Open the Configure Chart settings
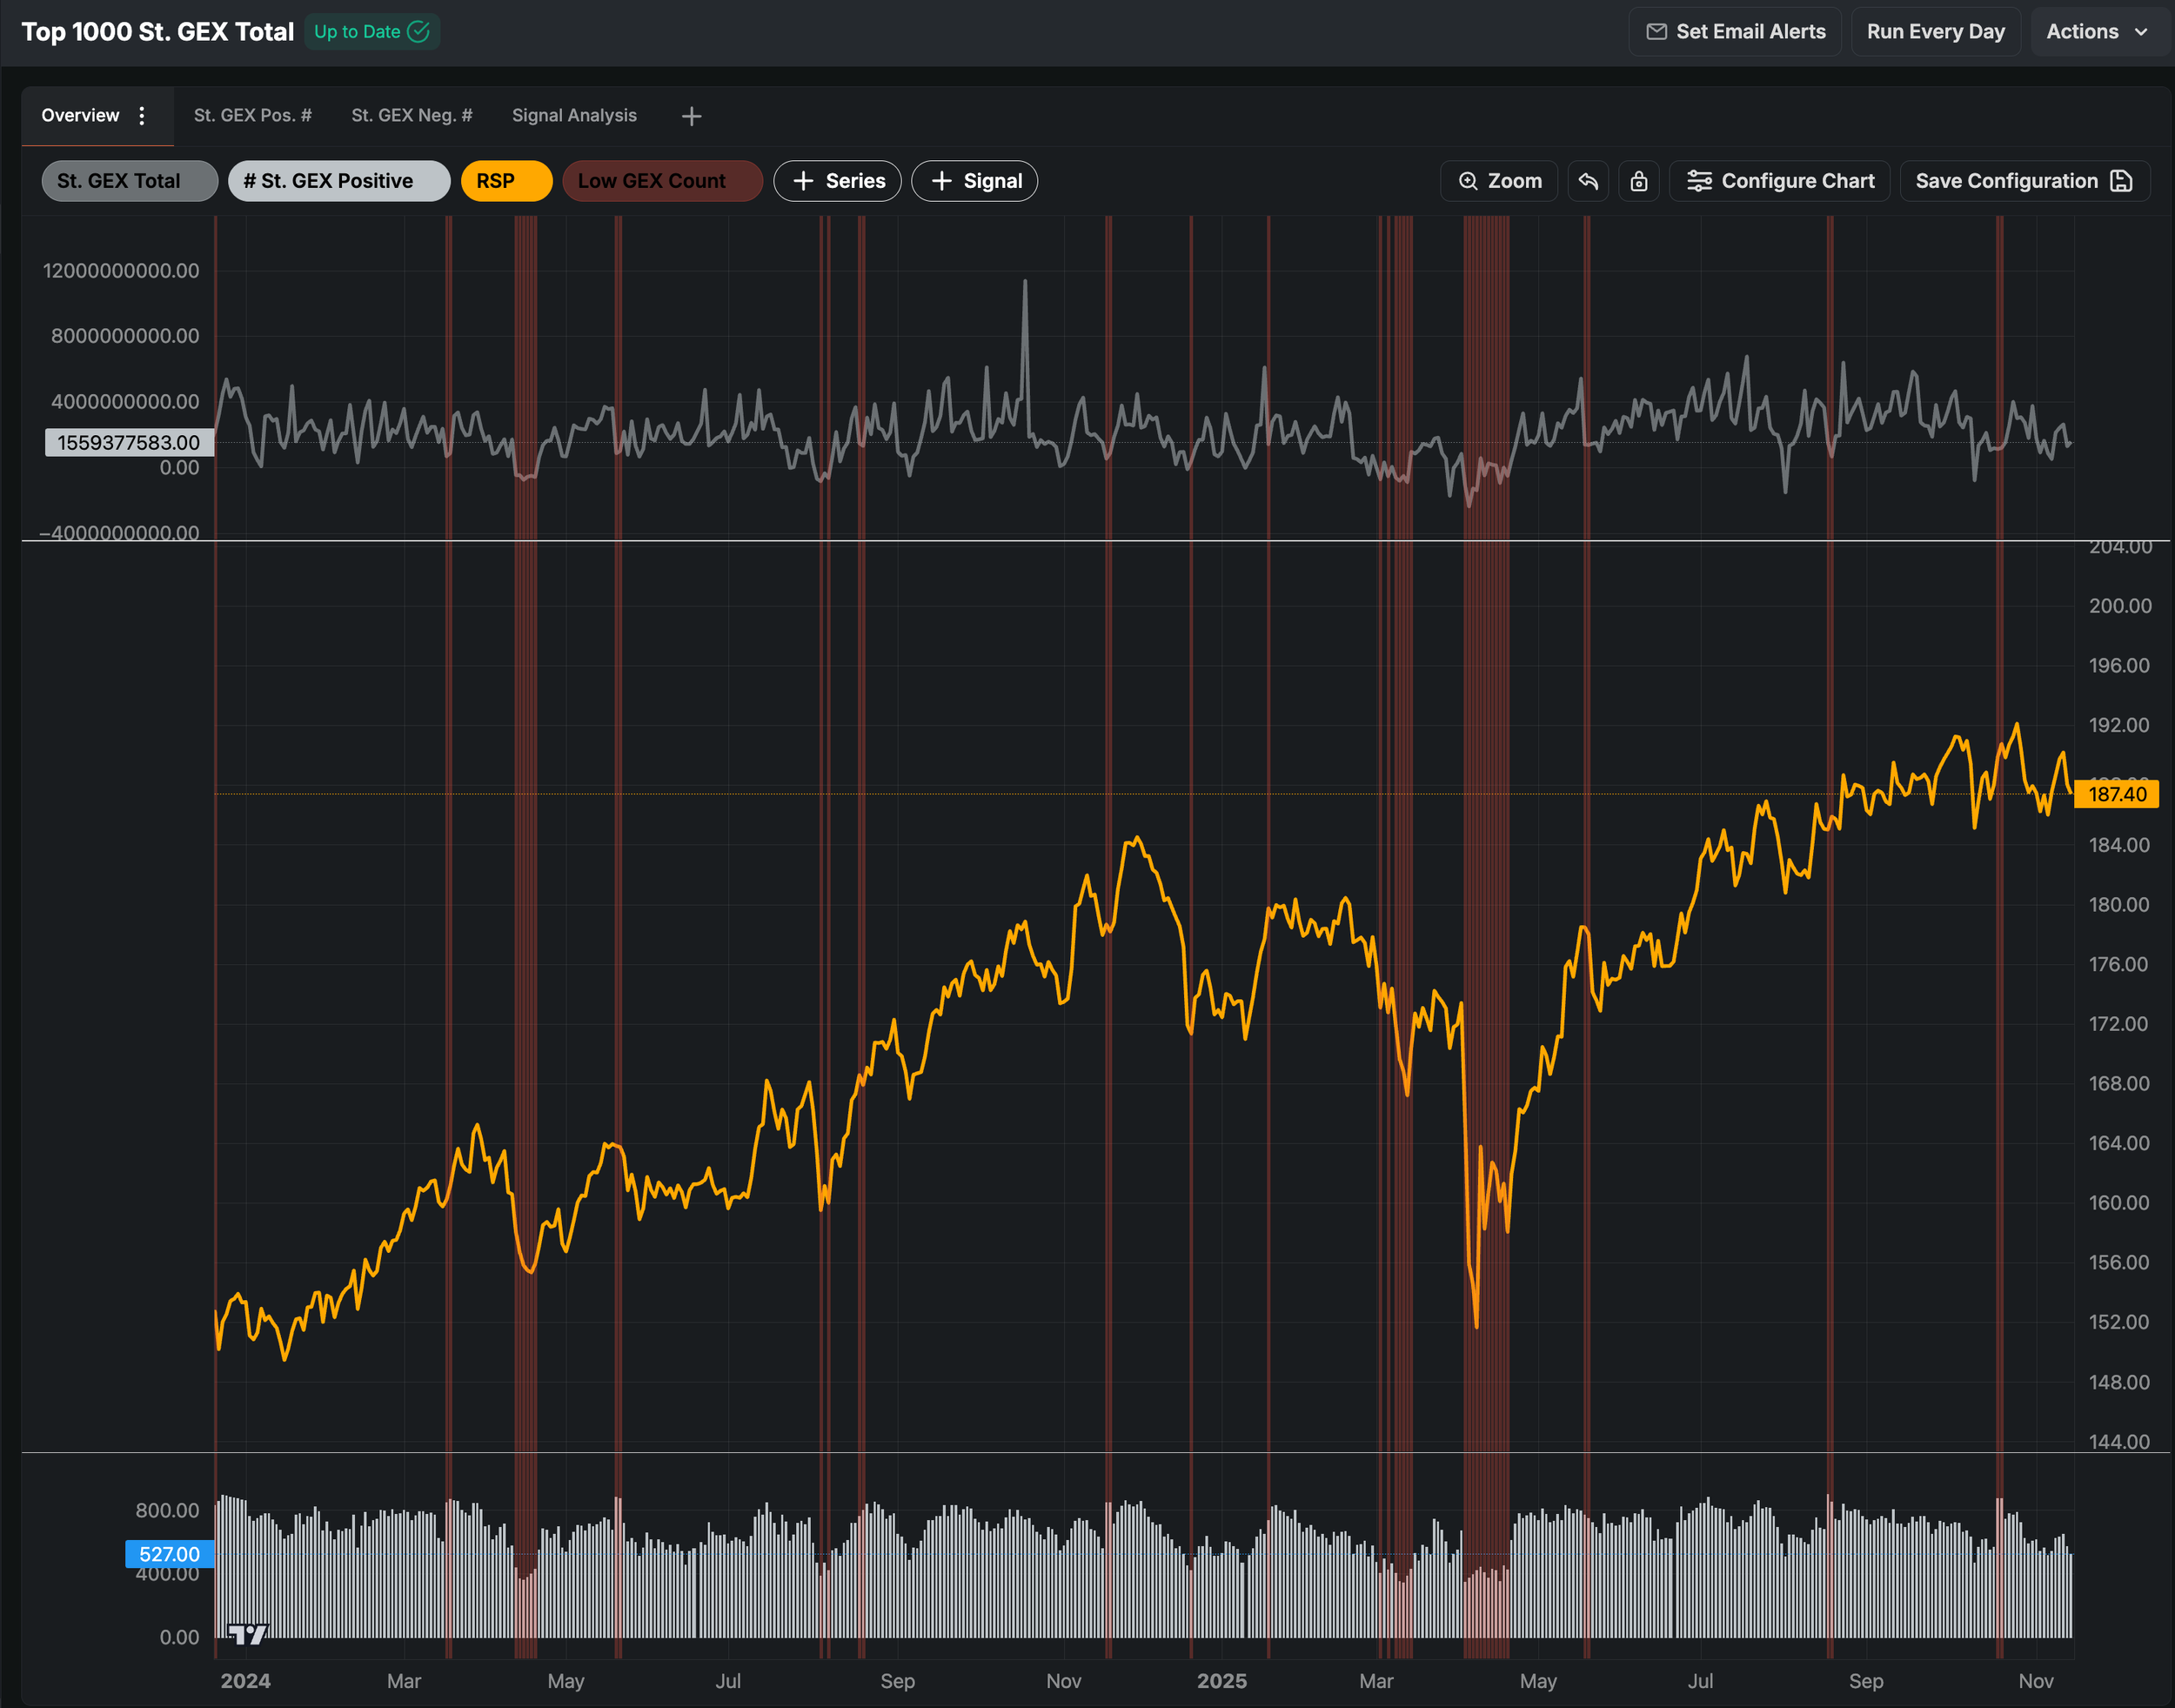Viewport: 2175px width, 1708px height. coord(1779,181)
